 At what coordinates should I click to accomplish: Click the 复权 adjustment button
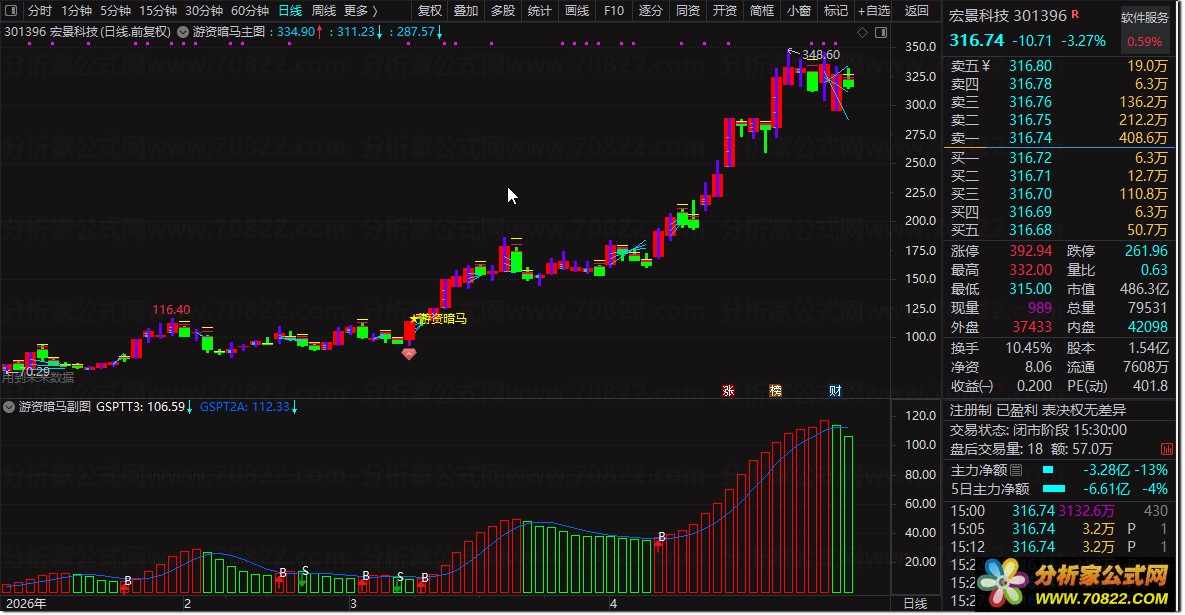coord(429,11)
